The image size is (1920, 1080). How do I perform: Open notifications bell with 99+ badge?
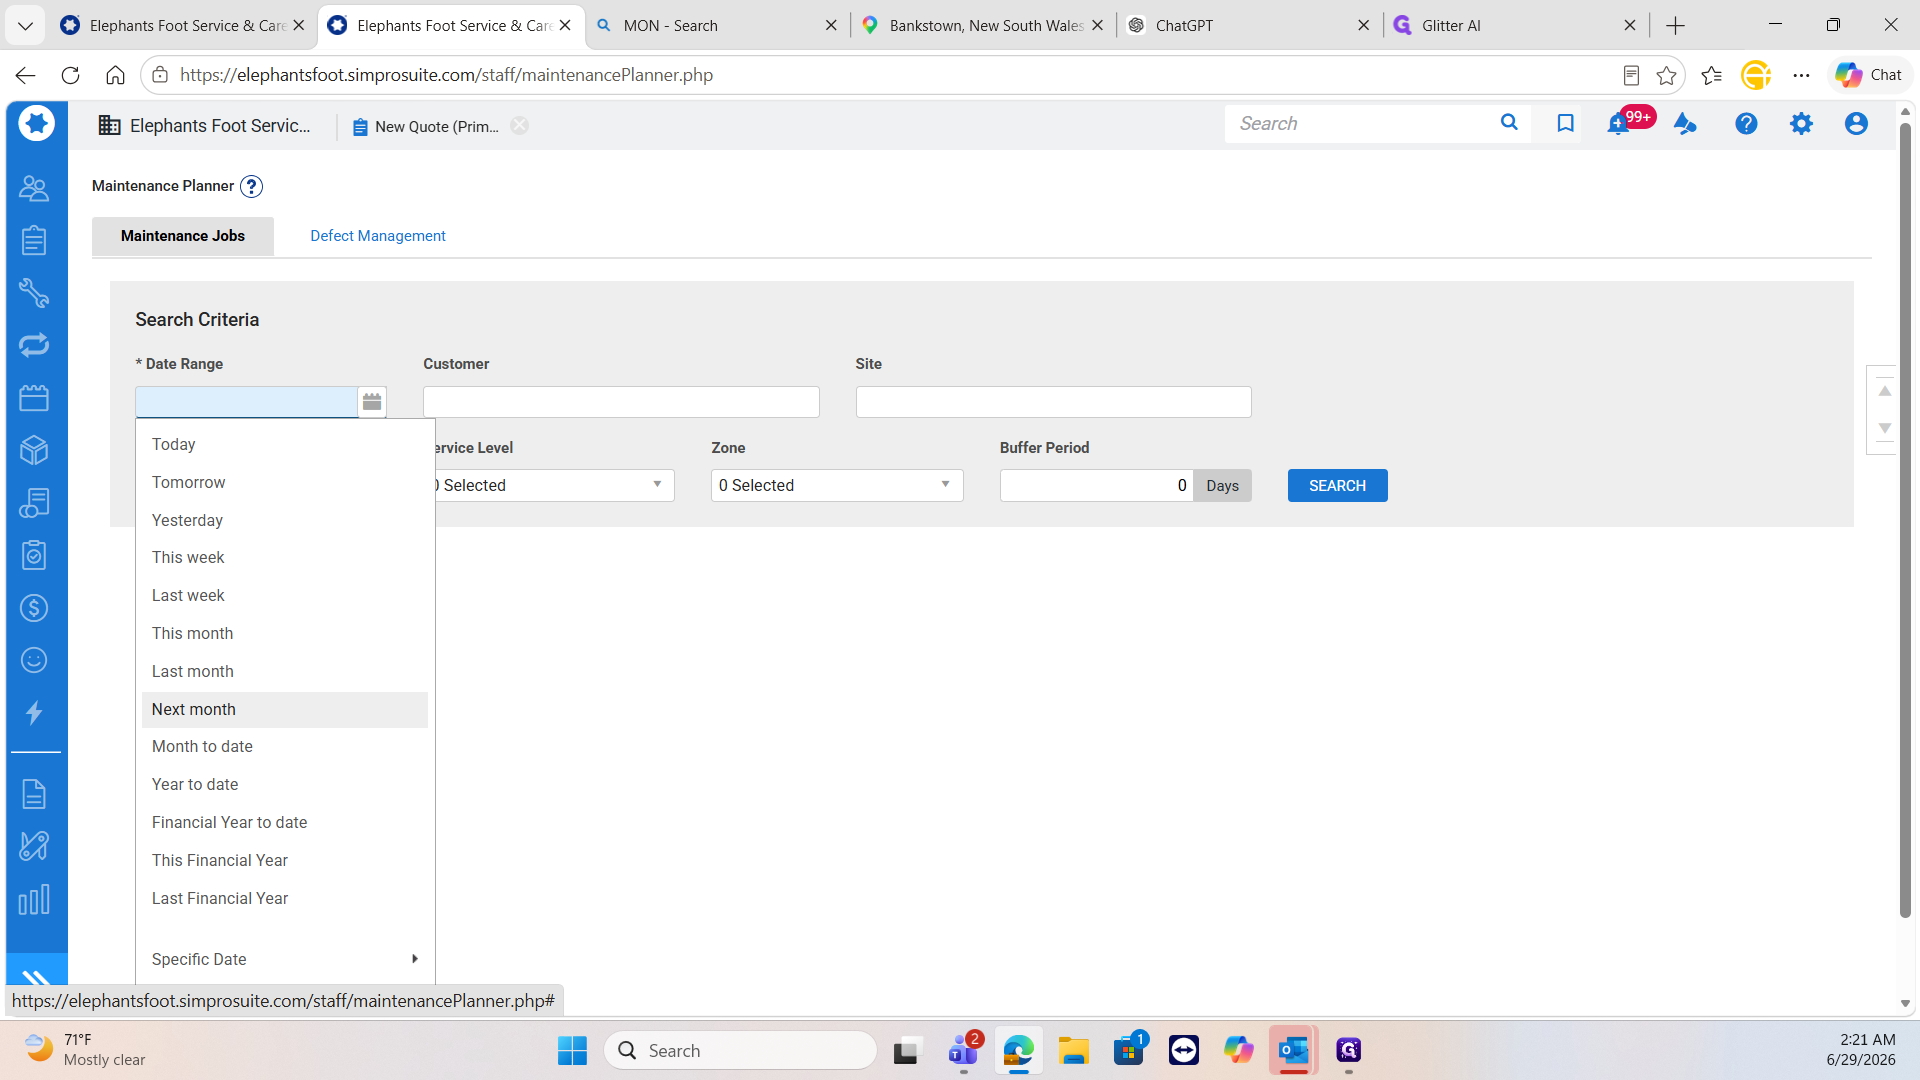(1618, 124)
